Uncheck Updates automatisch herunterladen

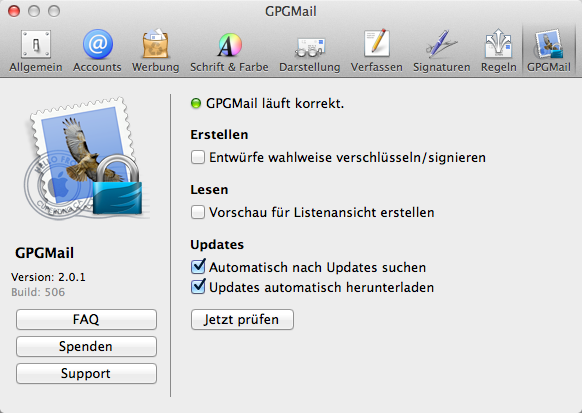coord(198,287)
